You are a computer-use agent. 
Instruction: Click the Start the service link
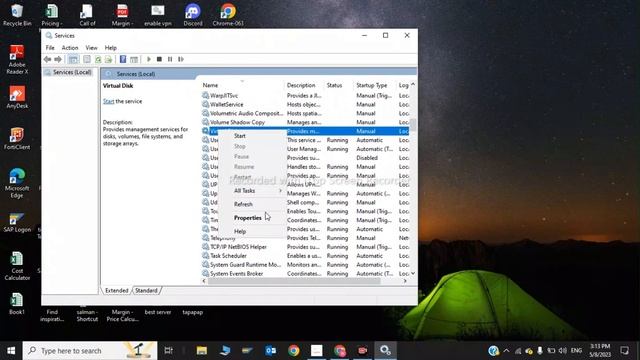(x=108, y=101)
